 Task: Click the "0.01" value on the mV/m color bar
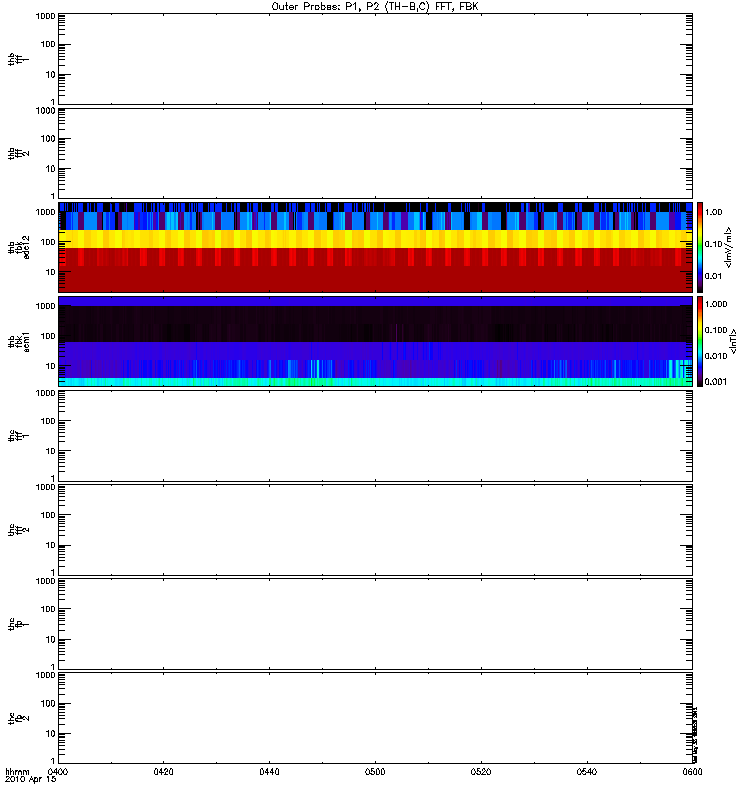(713, 276)
